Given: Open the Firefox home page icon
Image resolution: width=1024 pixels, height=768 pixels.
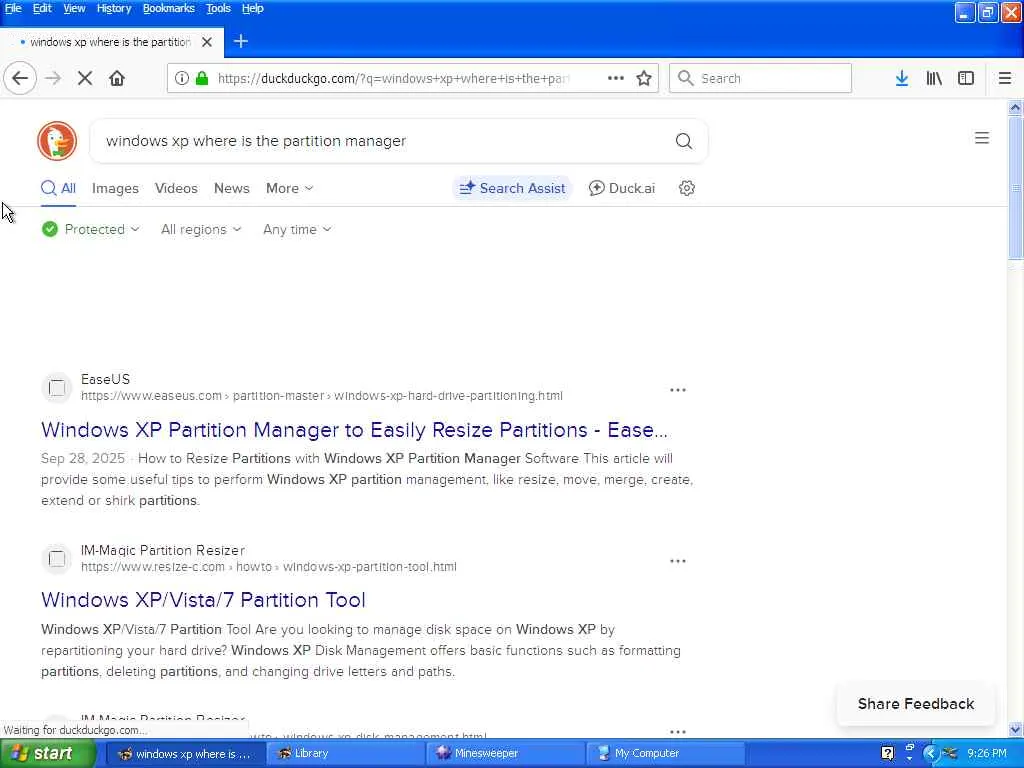Looking at the screenshot, I should 117,78.
